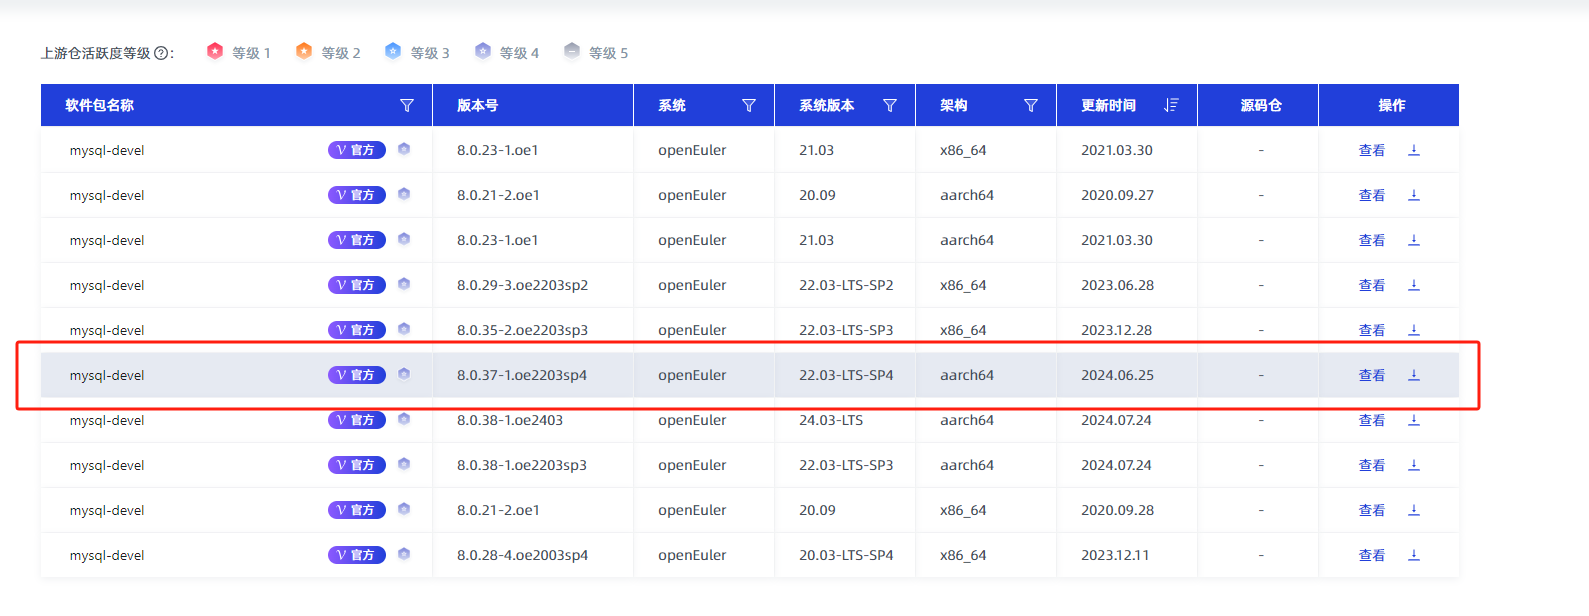Open the 系统版本 column filter
Viewport: 1589px width, 616px height.
click(x=889, y=105)
